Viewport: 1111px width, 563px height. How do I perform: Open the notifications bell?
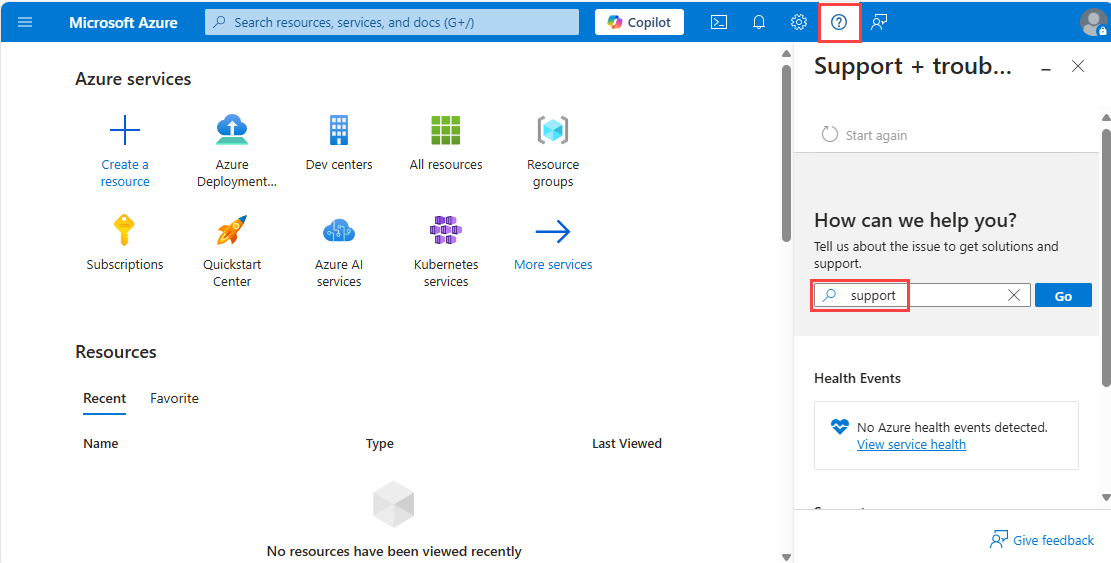pyautogui.click(x=759, y=22)
